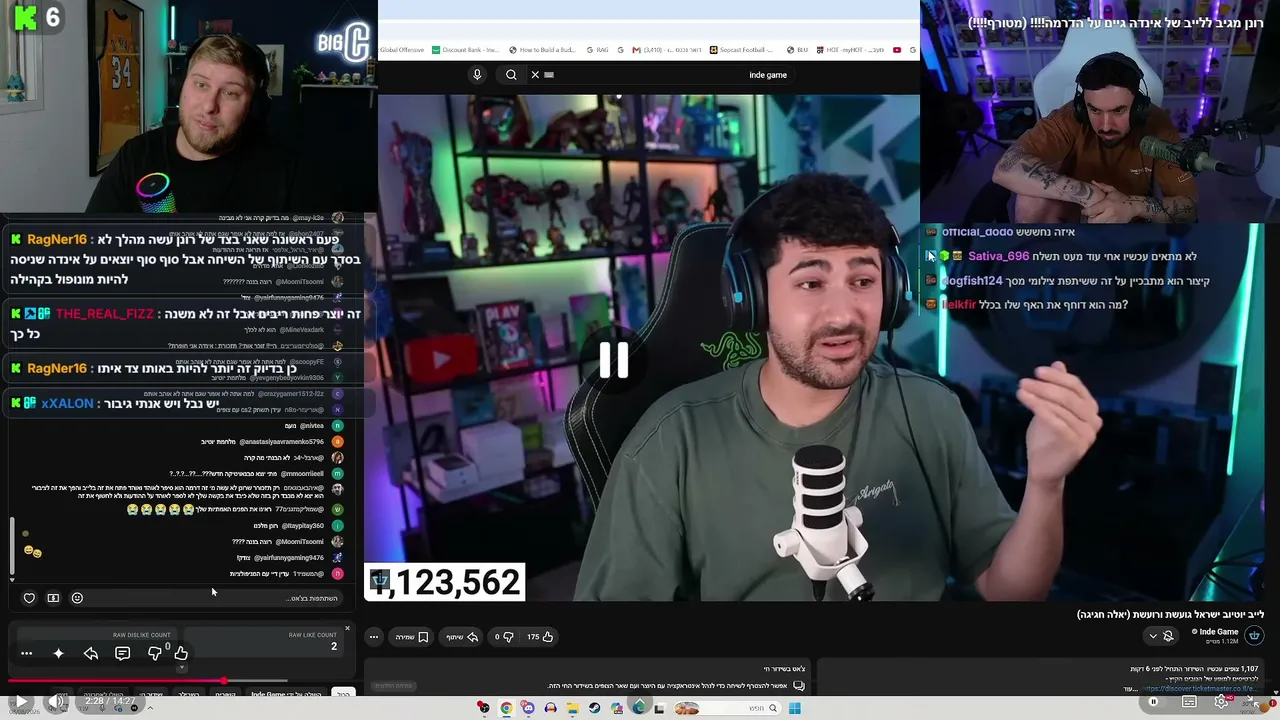
Task: Click the raw like count value 2
Action: coord(334,646)
